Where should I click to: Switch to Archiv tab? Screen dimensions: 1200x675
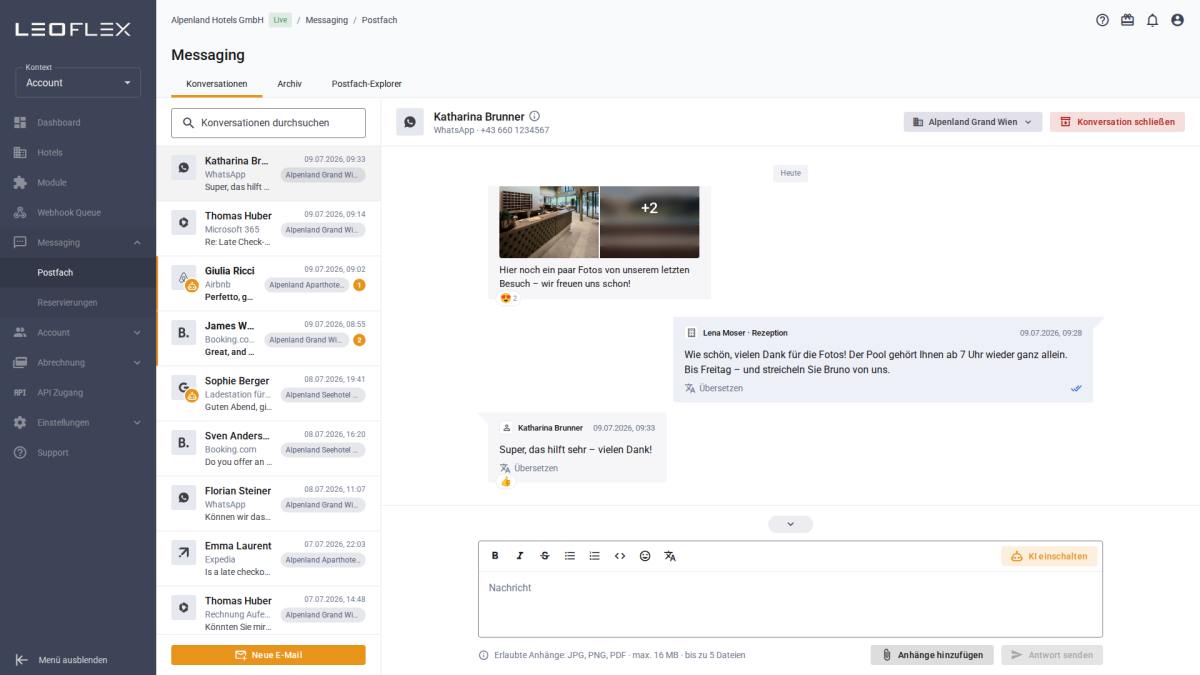pyautogui.click(x=290, y=84)
